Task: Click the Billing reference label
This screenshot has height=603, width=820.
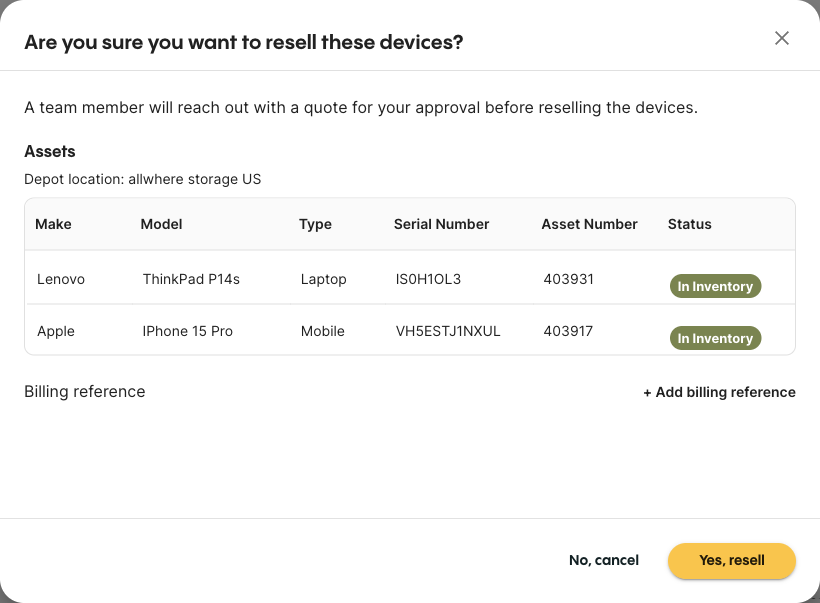Action: (85, 392)
